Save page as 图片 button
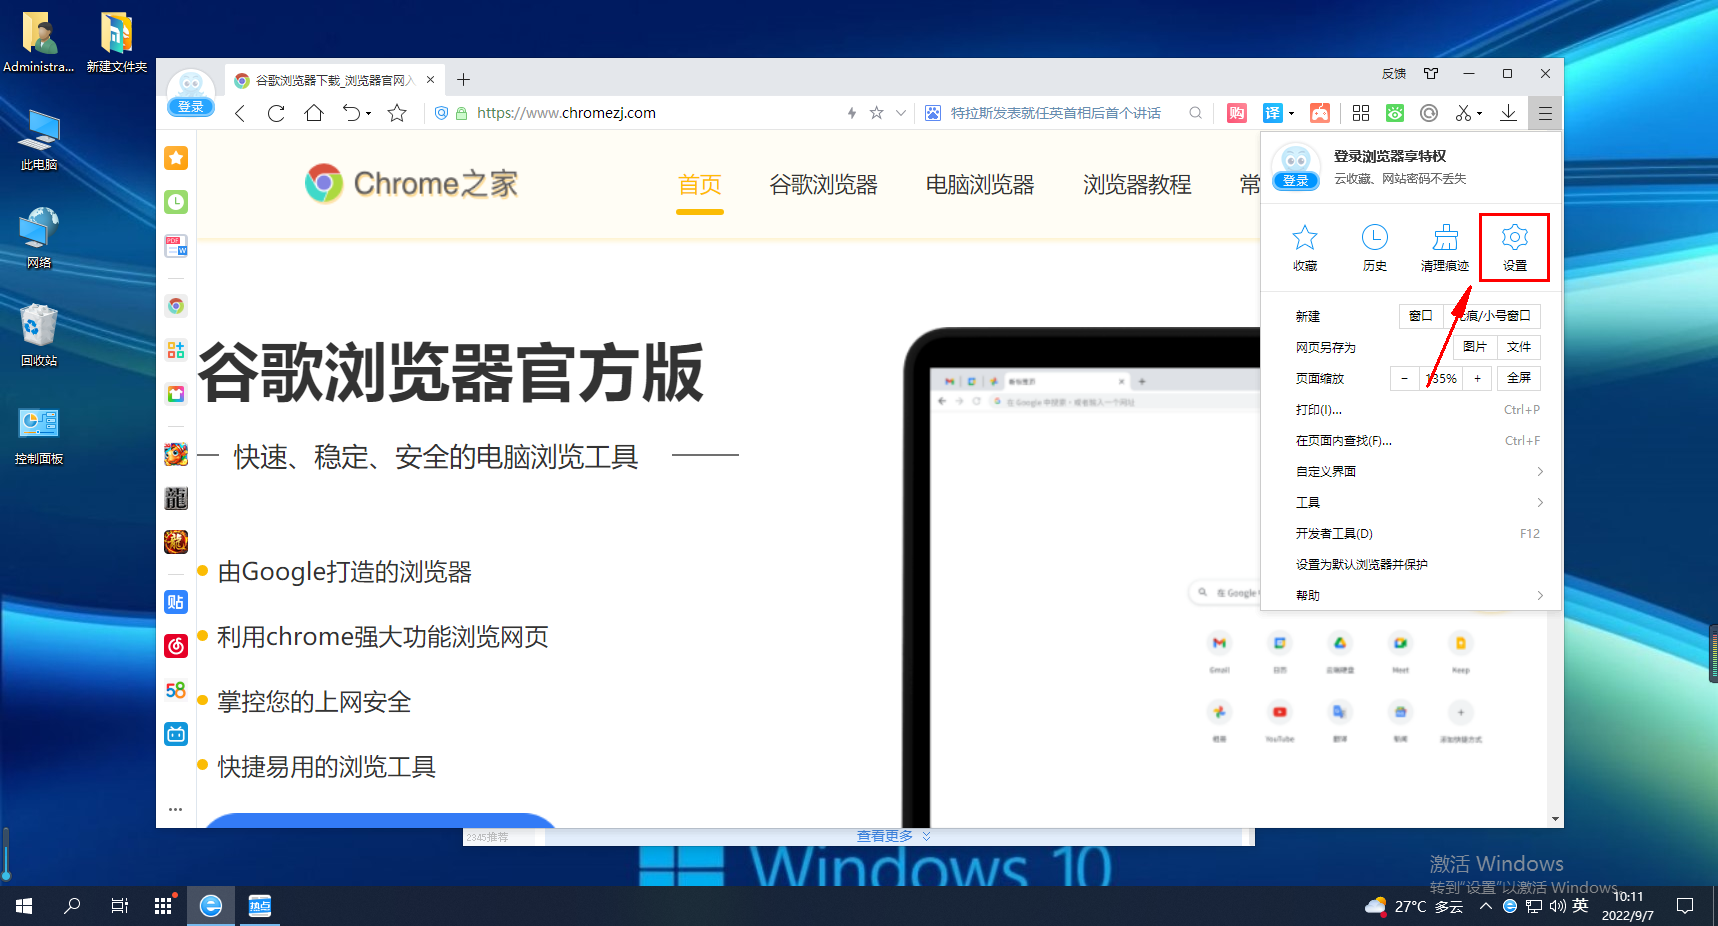1718x926 pixels. [x=1474, y=347]
